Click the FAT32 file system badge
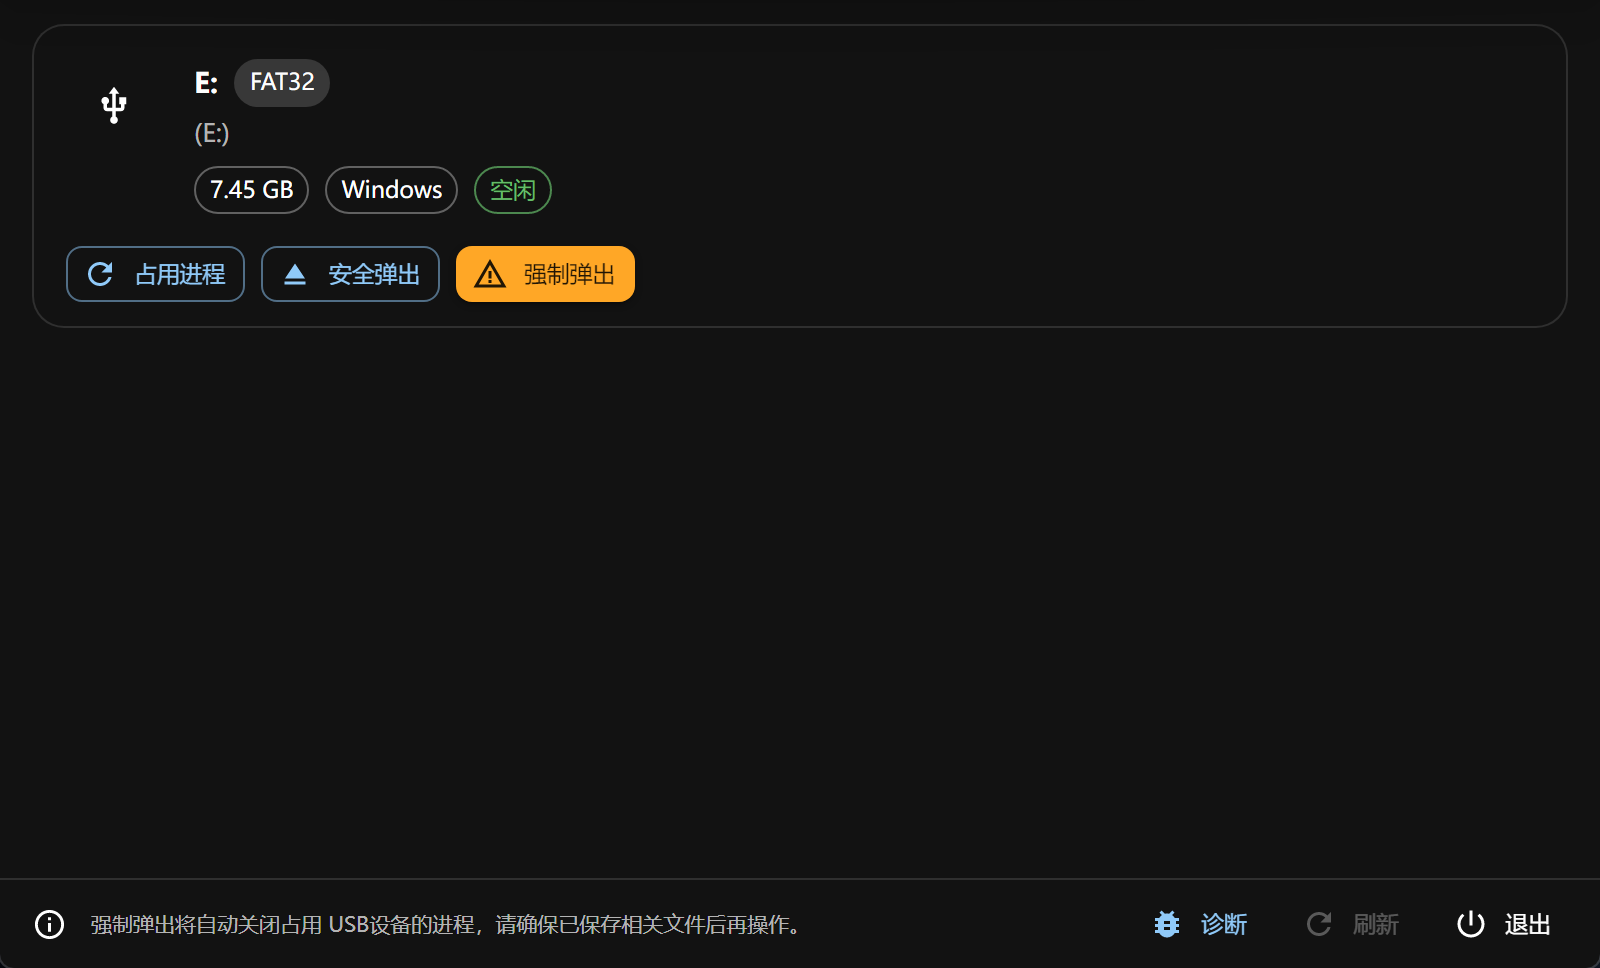Screen dimensions: 1600x968 pyautogui.click(x=282, y=82)
